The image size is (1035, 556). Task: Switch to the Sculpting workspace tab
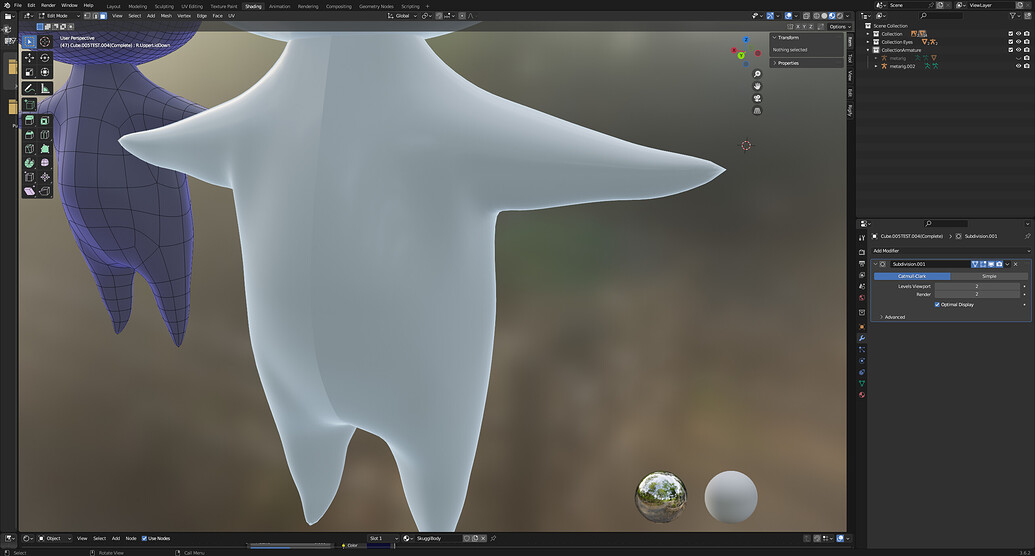(x=164, y=6)
